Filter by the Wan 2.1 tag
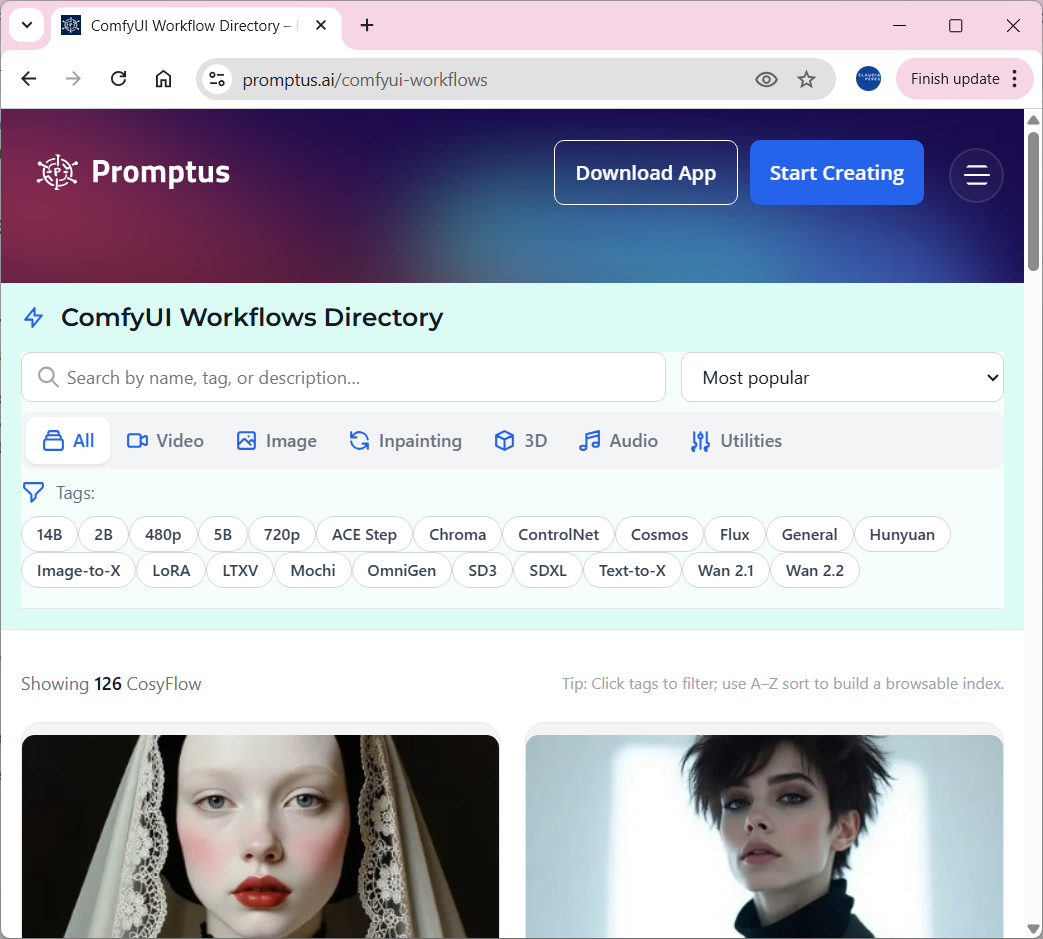 tap(726, 570)
